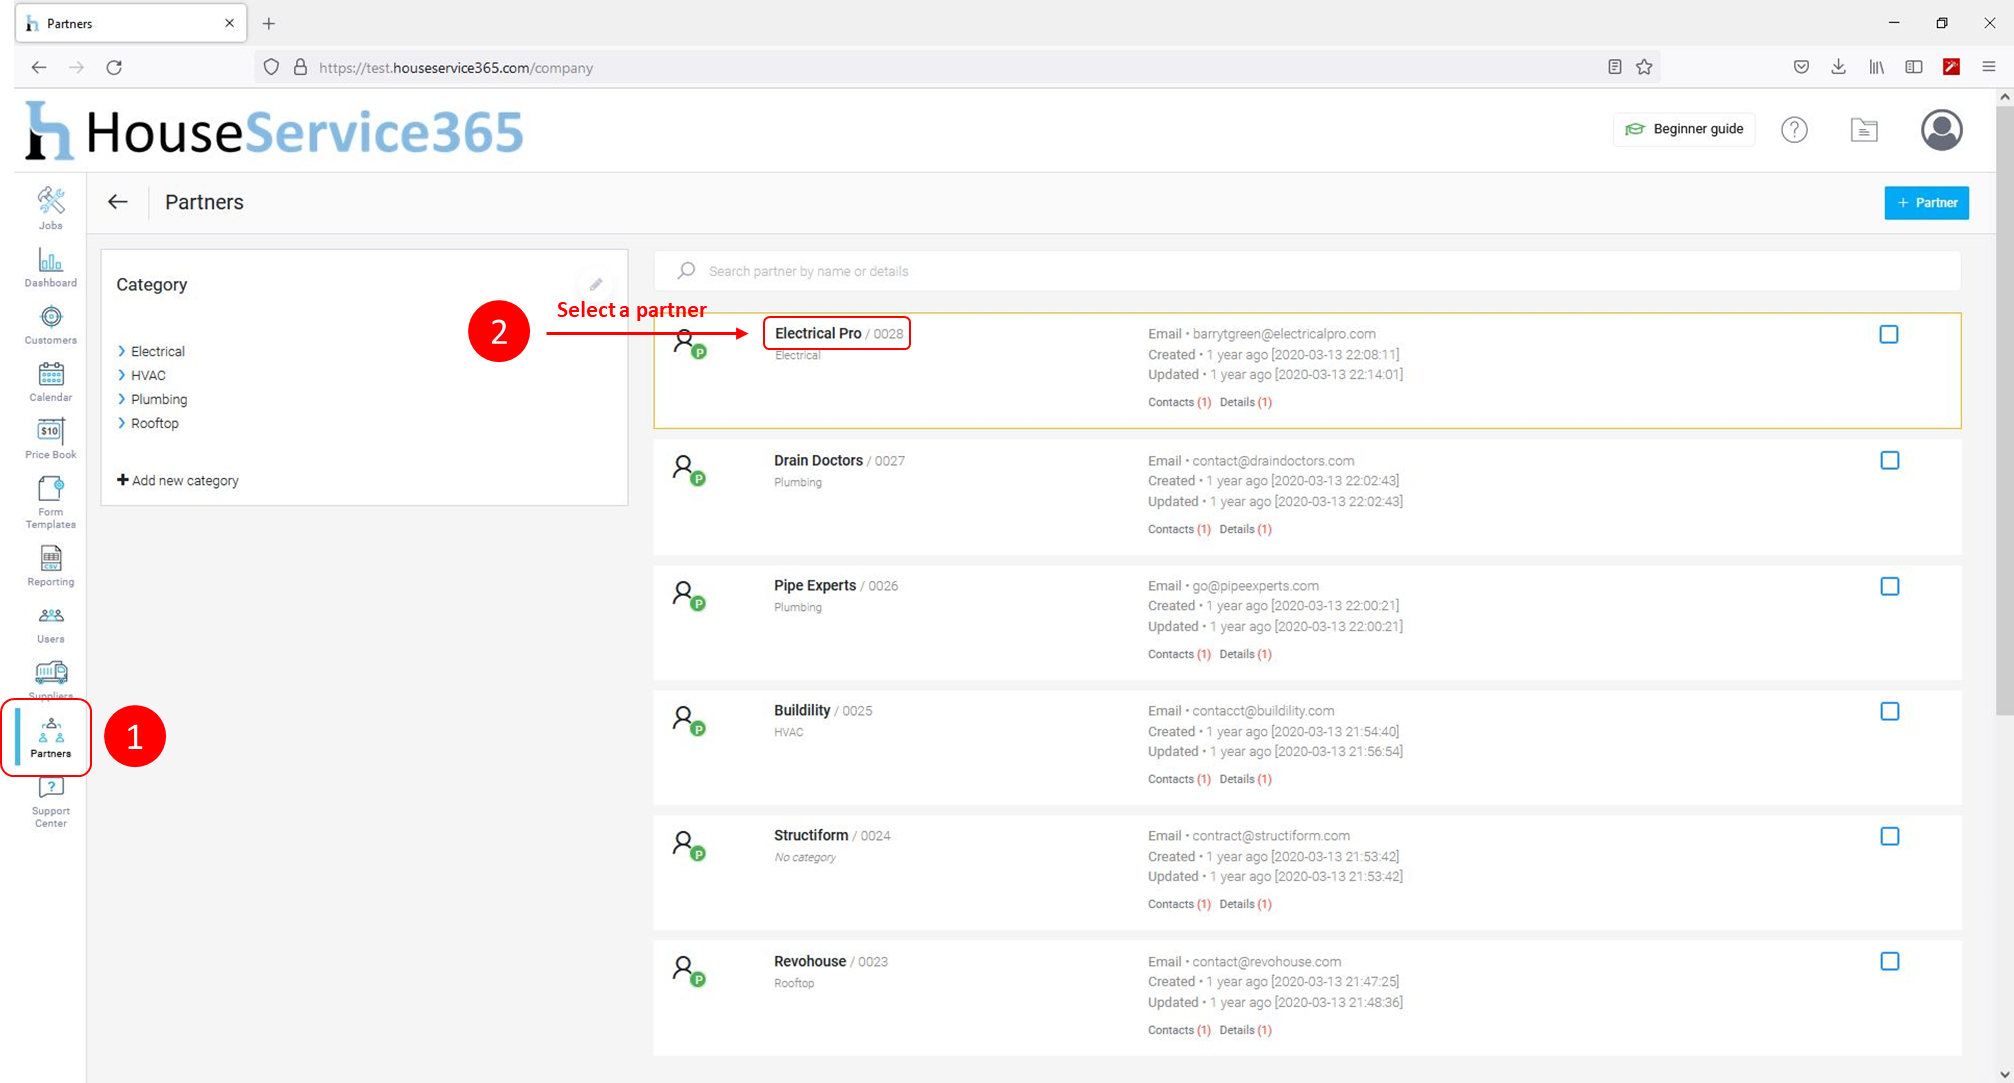Go to Users in the sidebar
This screenshot has height=1083, width=2014.
click(x=50, y=624)
